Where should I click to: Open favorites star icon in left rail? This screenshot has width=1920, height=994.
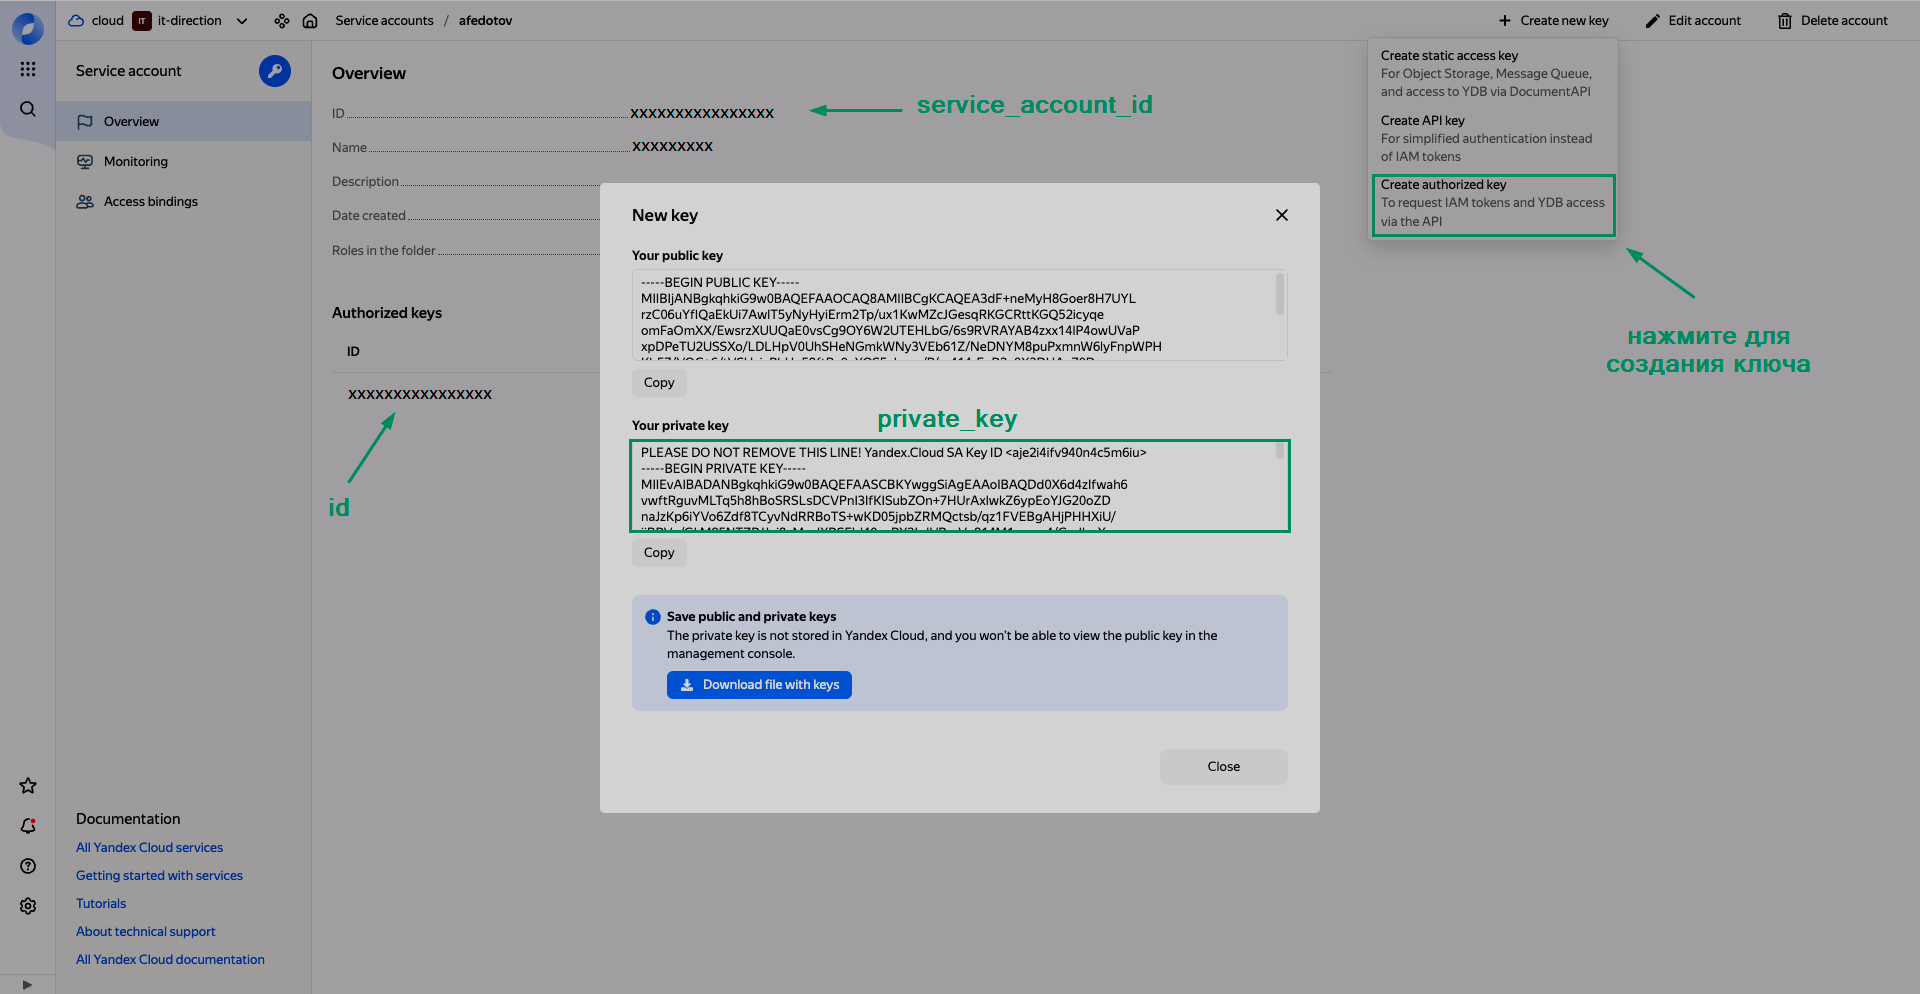tap(28, 786)
